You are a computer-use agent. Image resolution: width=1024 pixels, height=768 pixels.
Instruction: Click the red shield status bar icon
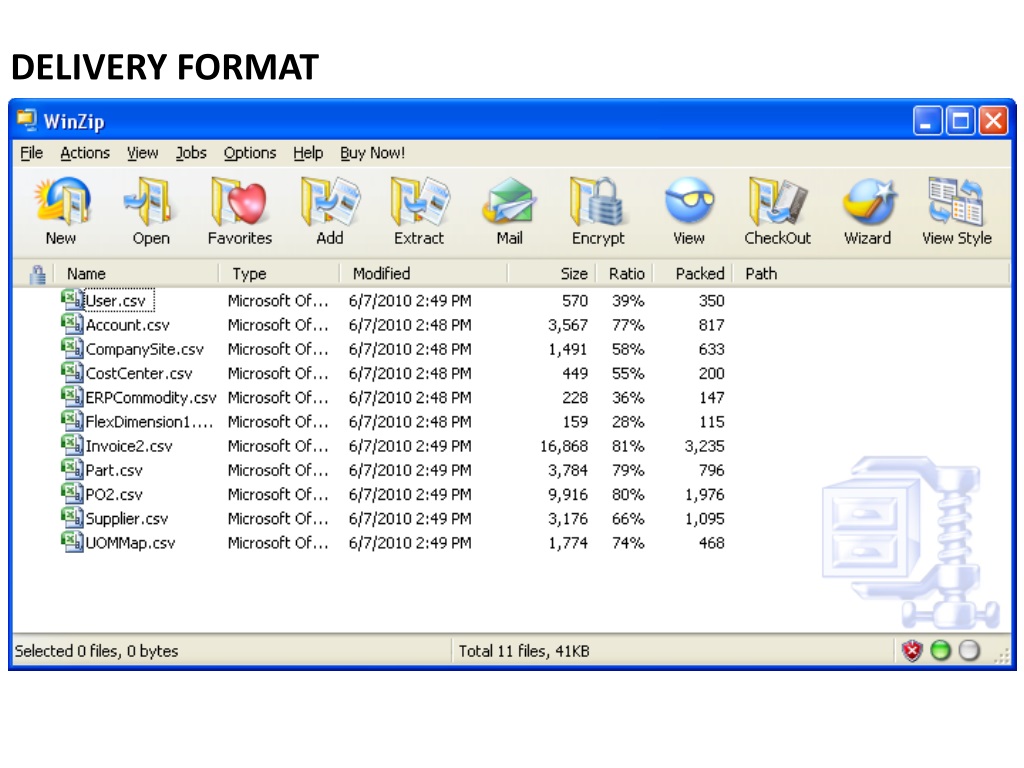point(912,650)
